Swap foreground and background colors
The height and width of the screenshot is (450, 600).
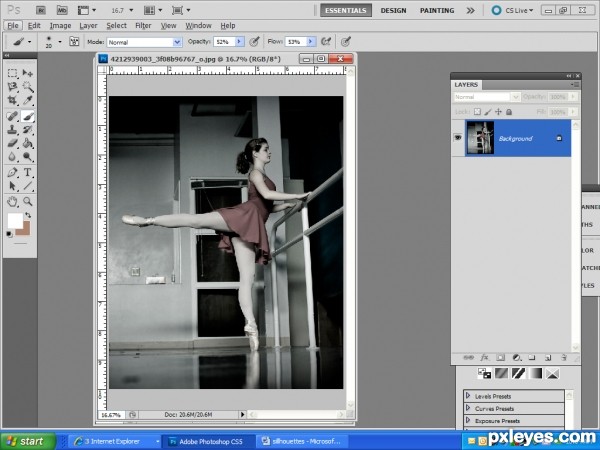[28, 215]
